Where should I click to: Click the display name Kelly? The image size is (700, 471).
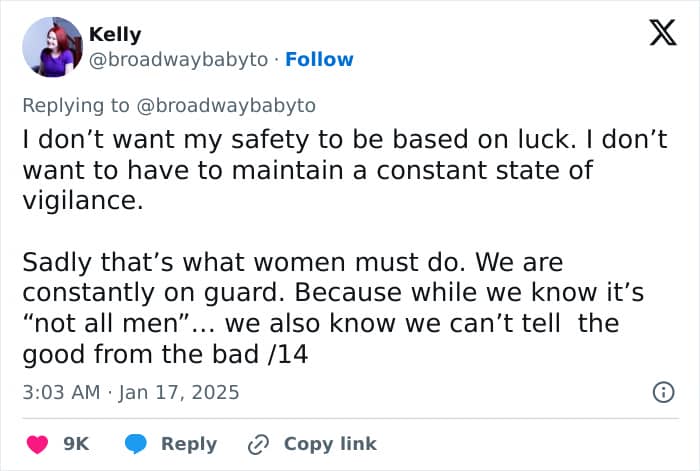115,34
